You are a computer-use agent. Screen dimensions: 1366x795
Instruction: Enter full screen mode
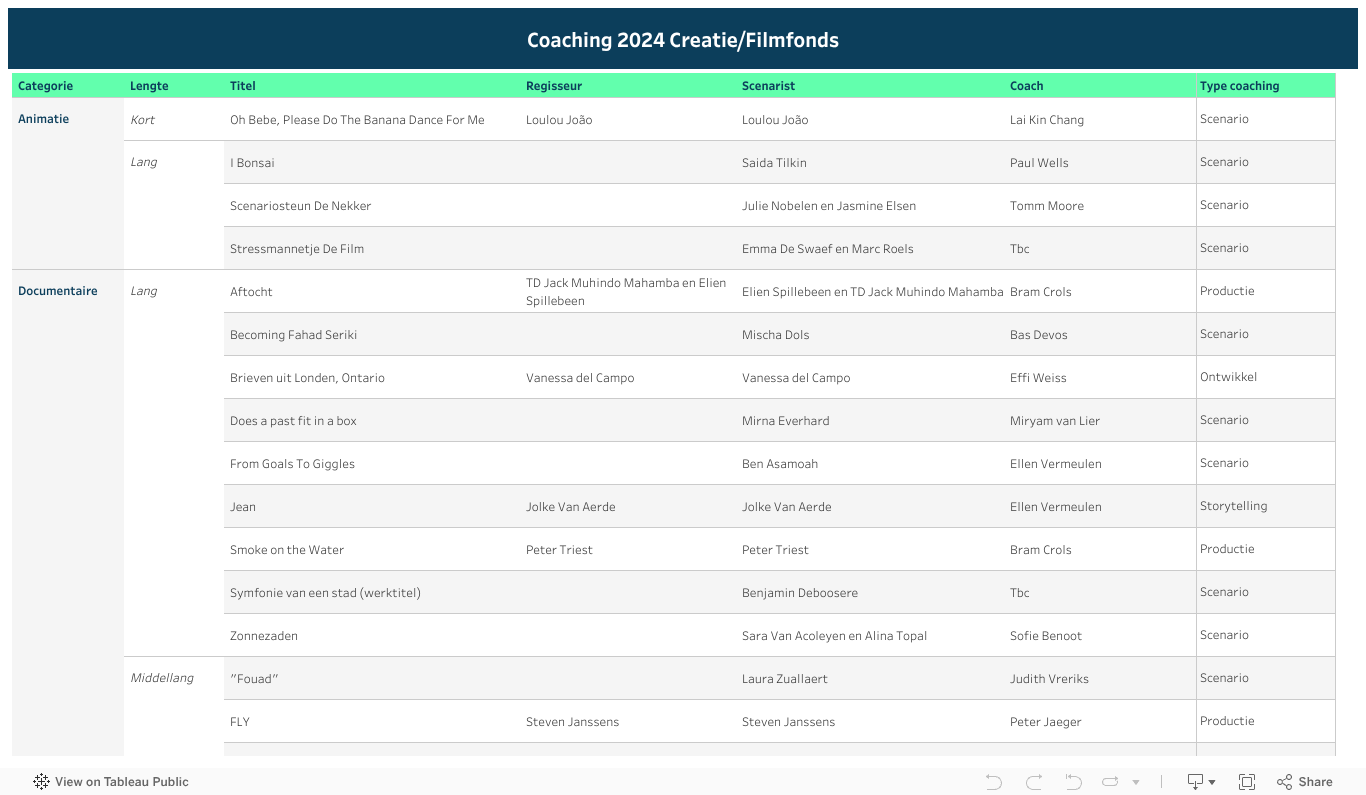click(x=1247, y=782)
